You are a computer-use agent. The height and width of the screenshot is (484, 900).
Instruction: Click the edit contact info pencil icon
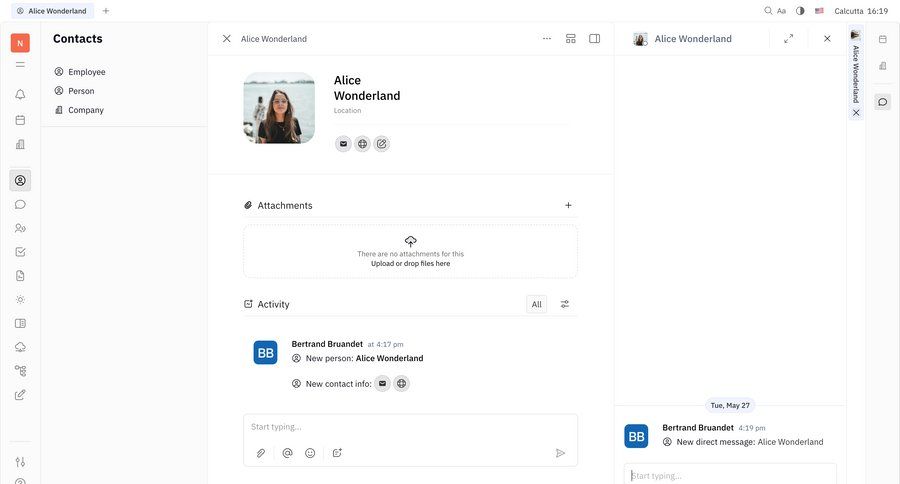pos(382,144)
